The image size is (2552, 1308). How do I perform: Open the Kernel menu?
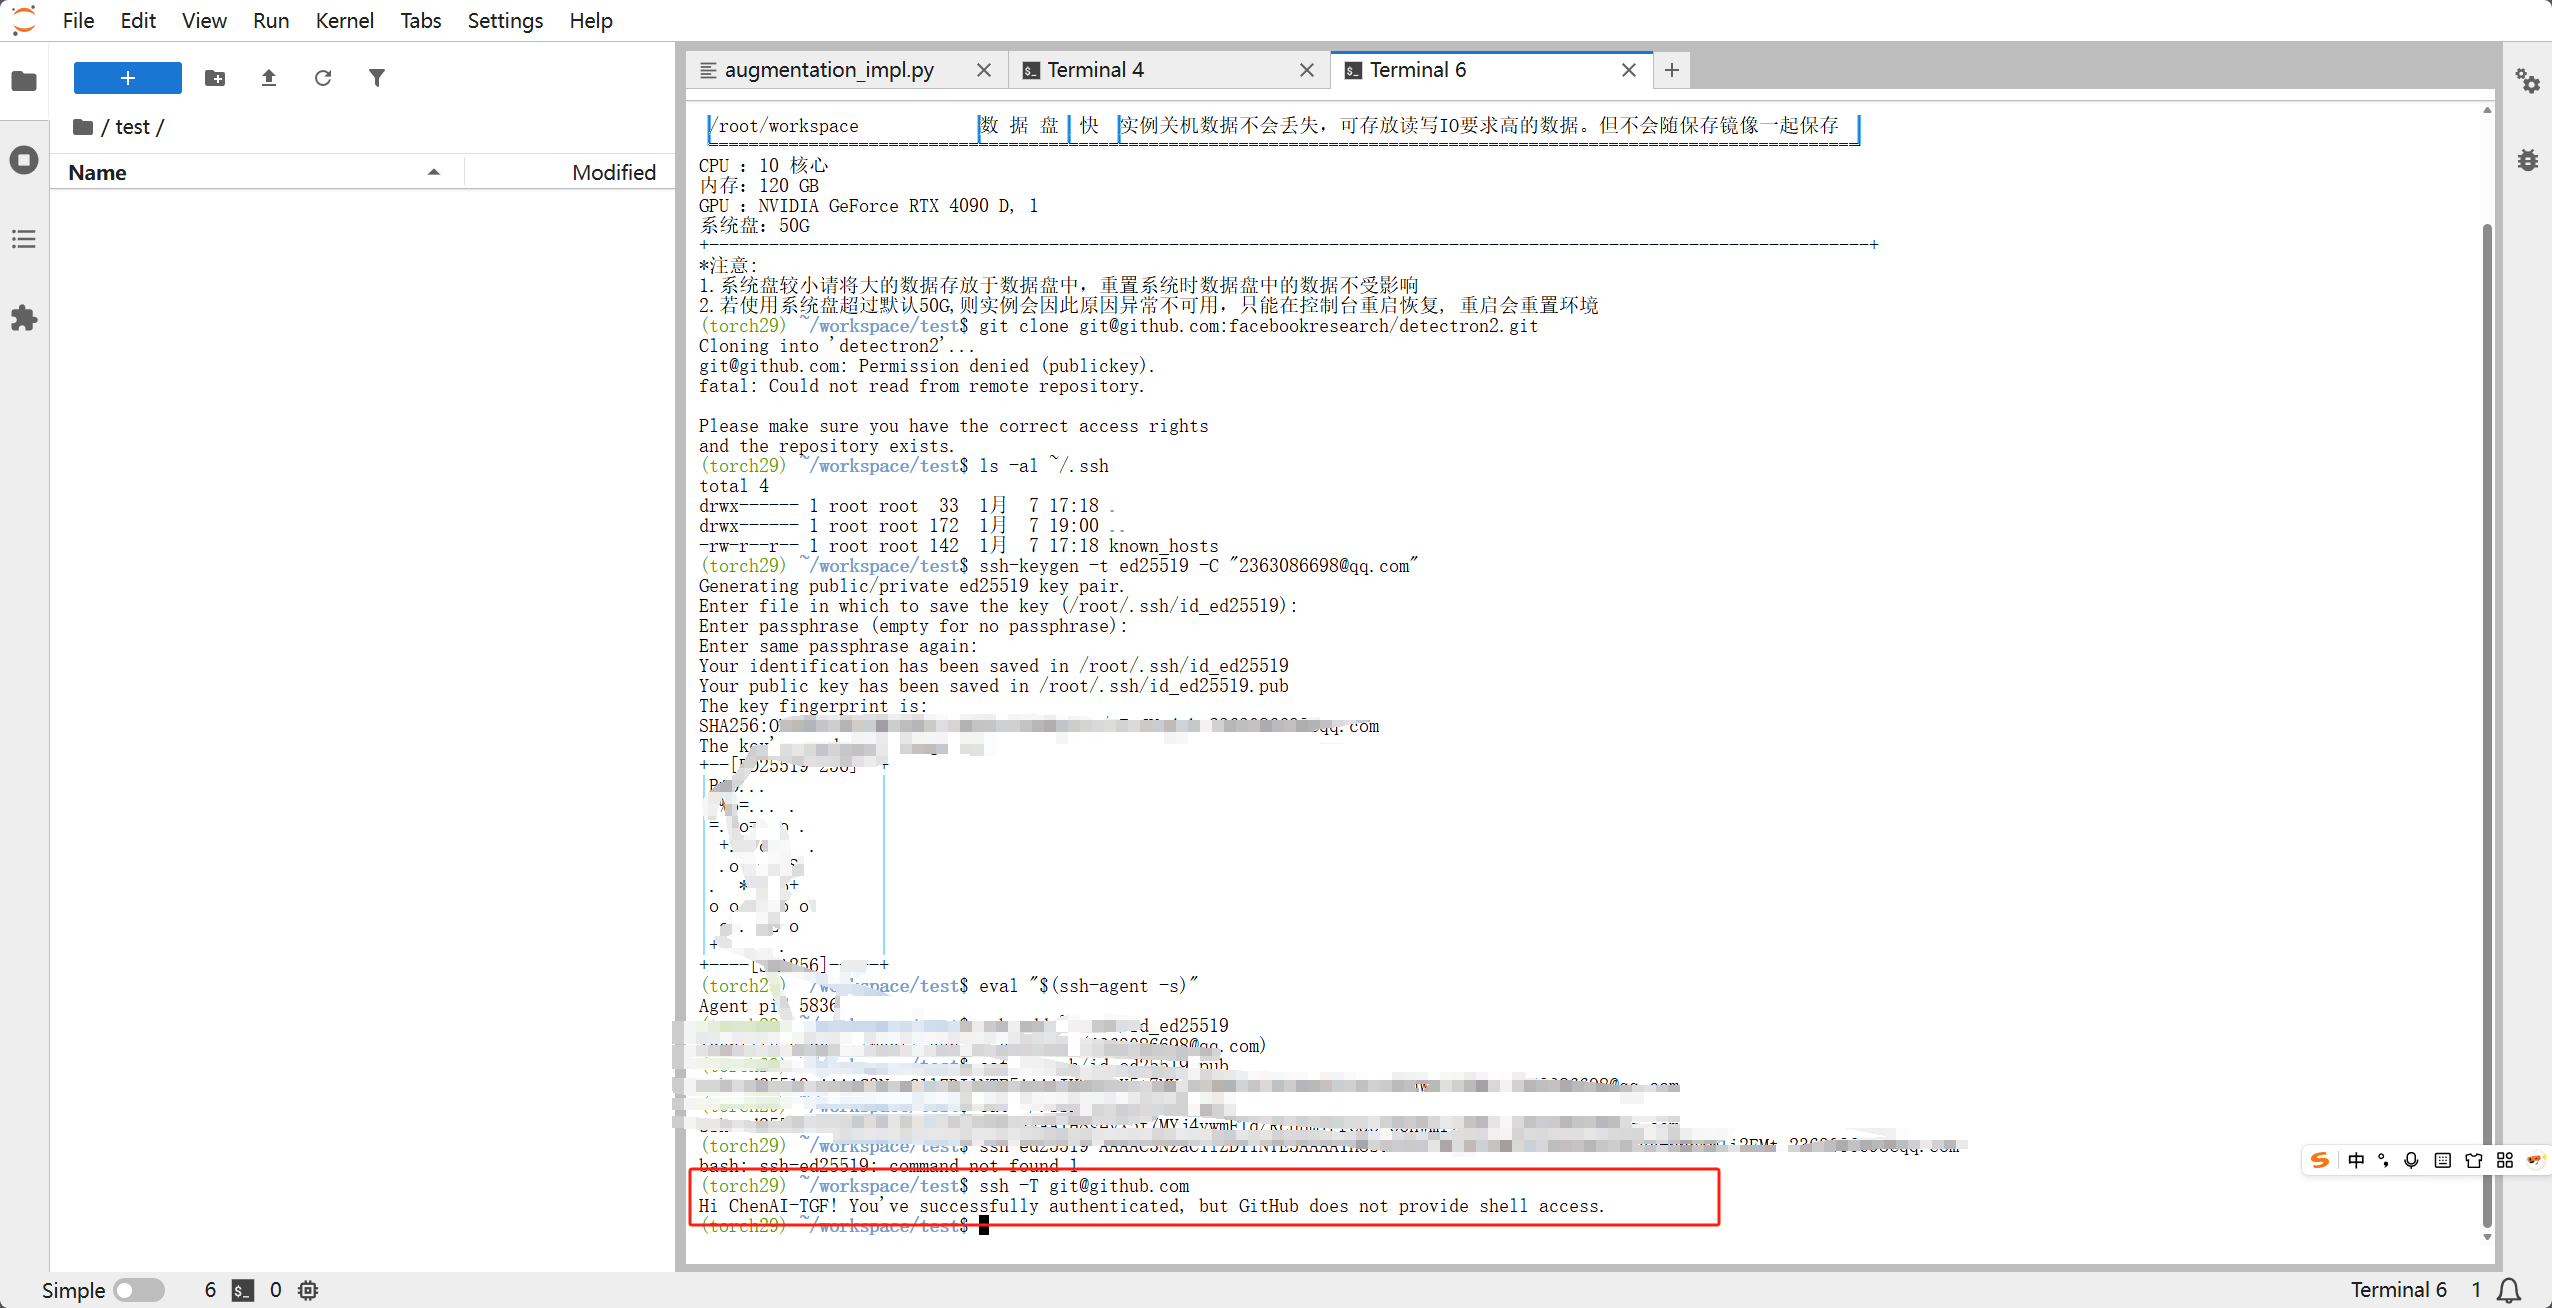coord(344,21)
